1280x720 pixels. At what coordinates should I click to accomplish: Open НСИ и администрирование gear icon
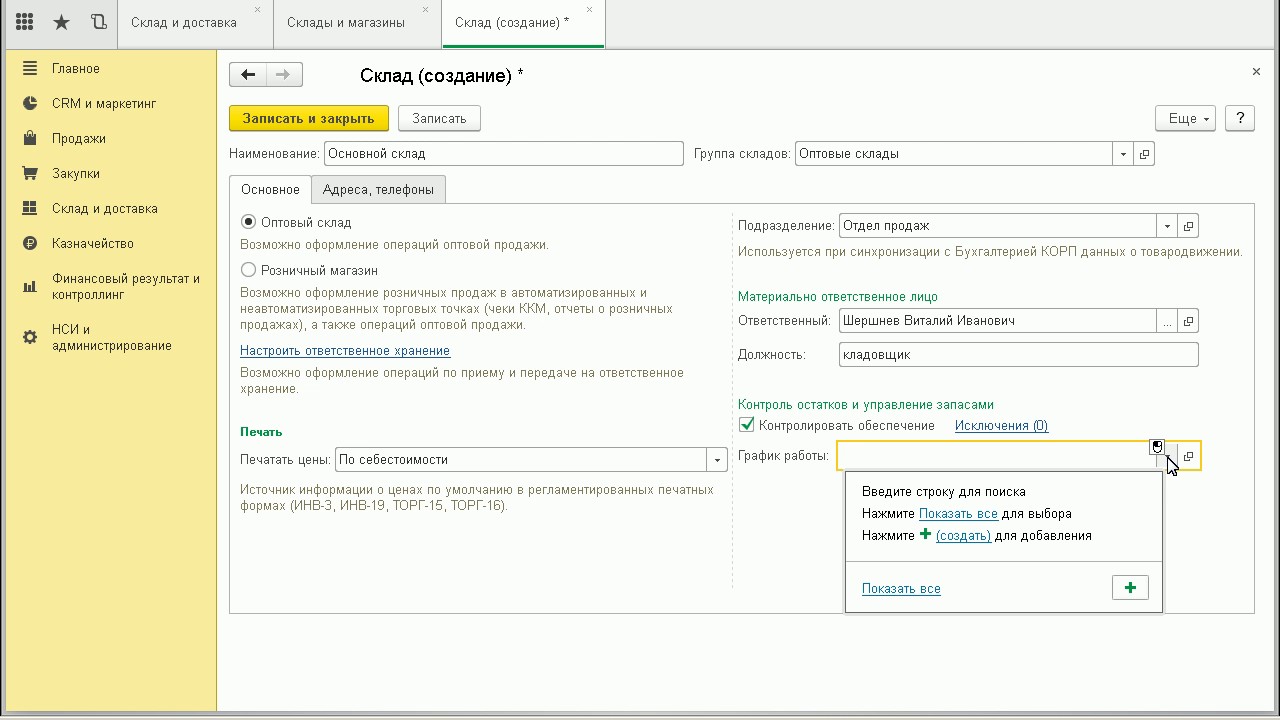[x=30, y=337]
